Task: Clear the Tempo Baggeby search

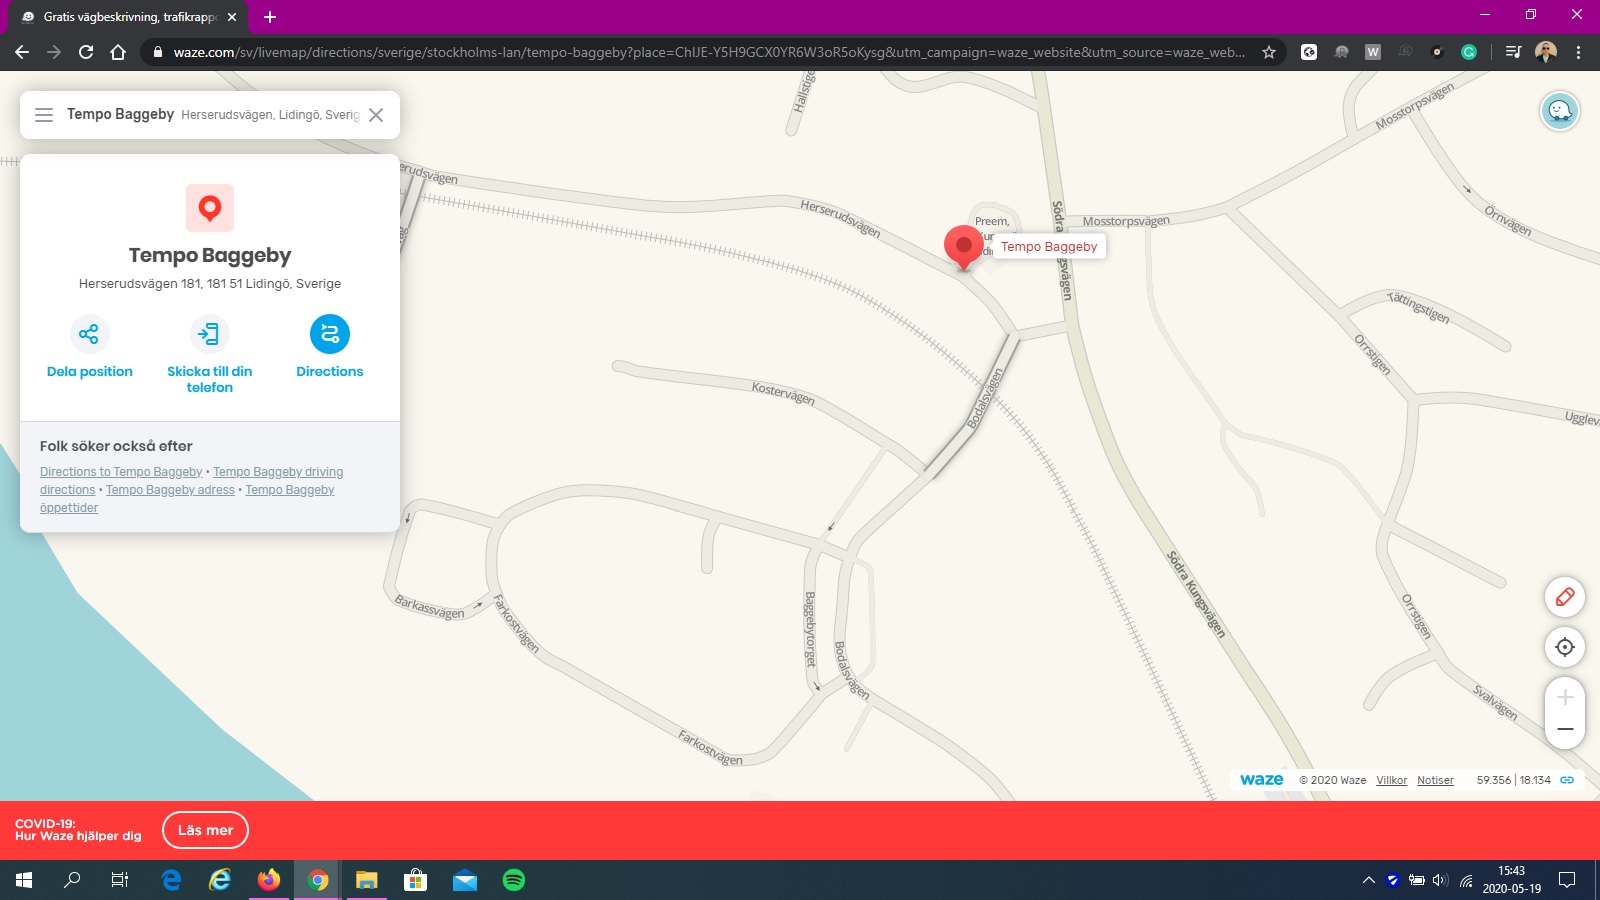Action: (x=376, y=115)
